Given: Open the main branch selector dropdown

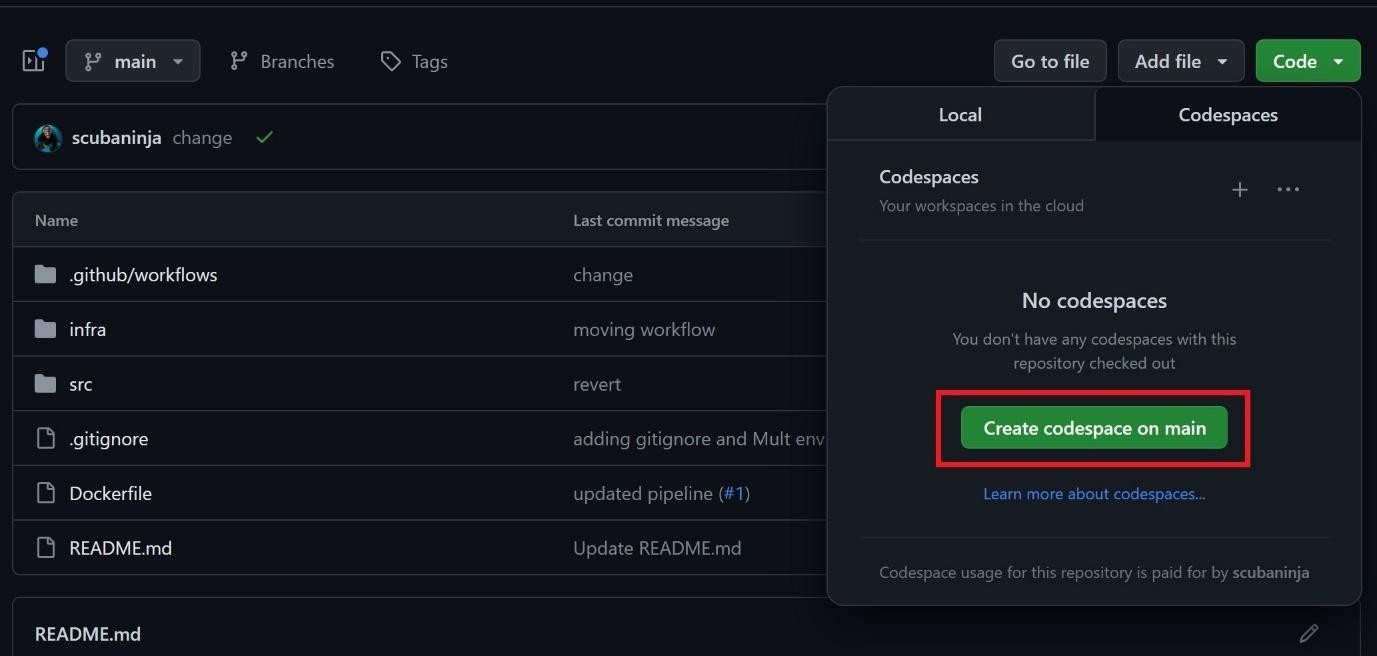Looking at the screenshot, I should [x=133, y=61].
